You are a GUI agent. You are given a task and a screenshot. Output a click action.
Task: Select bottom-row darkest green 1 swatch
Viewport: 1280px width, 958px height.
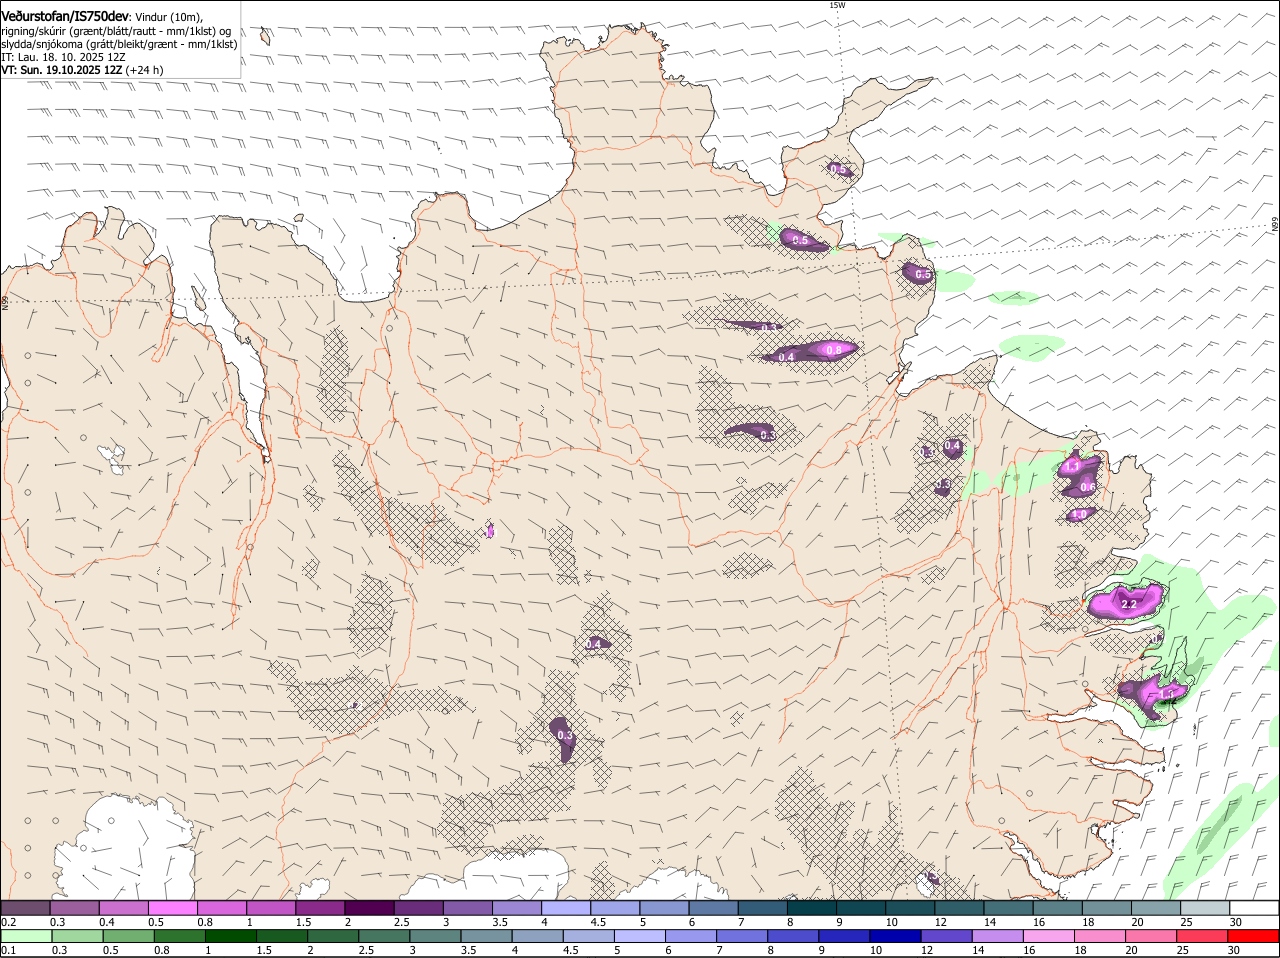pos(230,936)
